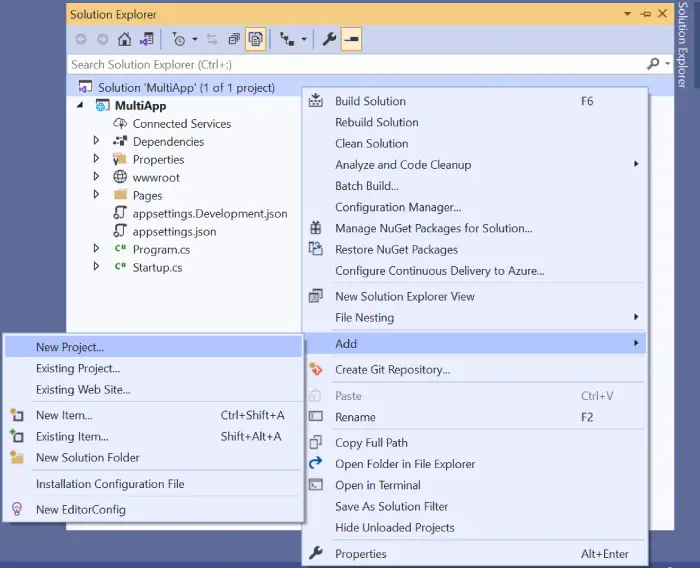Click the Back navigation arrow in toolbar
700x568 pixels.
(x=81, y=39)
